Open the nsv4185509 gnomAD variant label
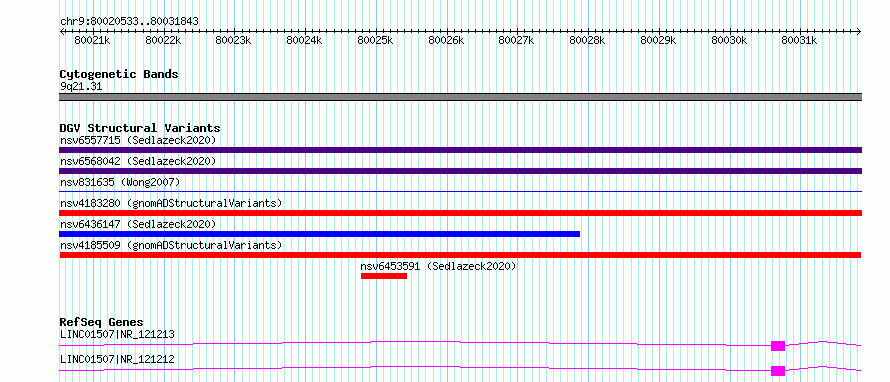Viewport: 890px width, 382px height. click(x=171, y=245)
